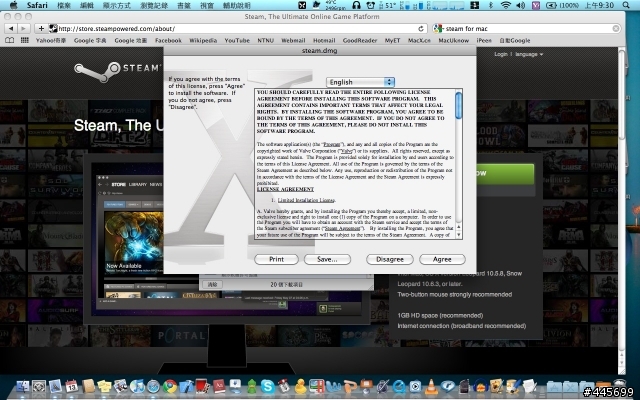Open the Wikipedia bookmark
Viewport: 640px width, 400px height.
coord(203,40)
